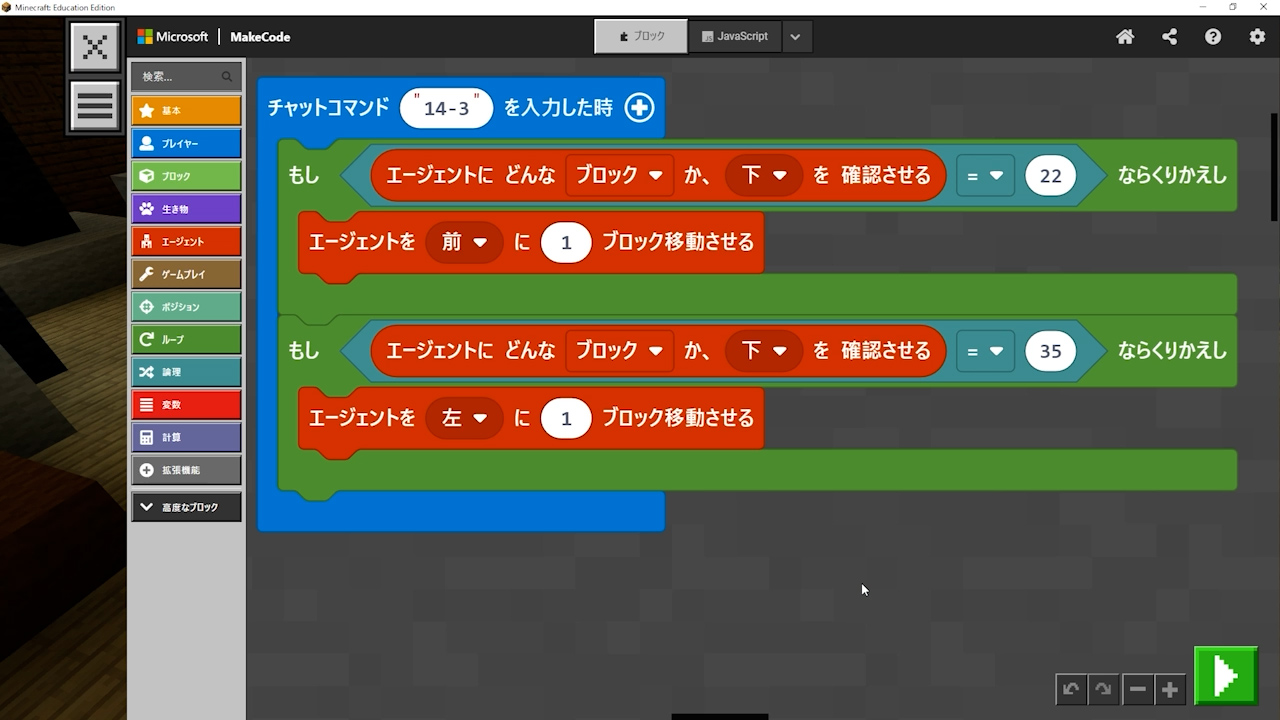Screen dimensions: 1280x720
Task: Open the Share project icon
Action: [x=1169, y=37]
